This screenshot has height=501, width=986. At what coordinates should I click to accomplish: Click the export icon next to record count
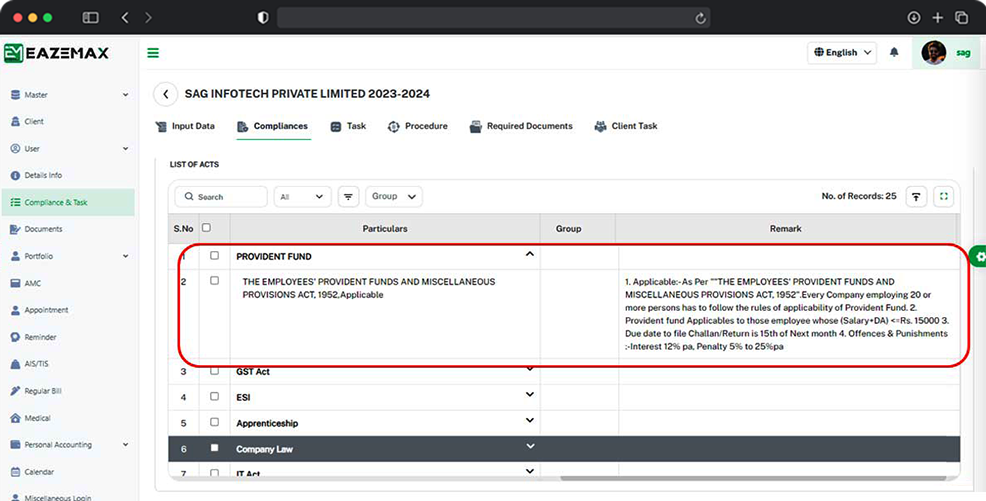coord(916,197)
